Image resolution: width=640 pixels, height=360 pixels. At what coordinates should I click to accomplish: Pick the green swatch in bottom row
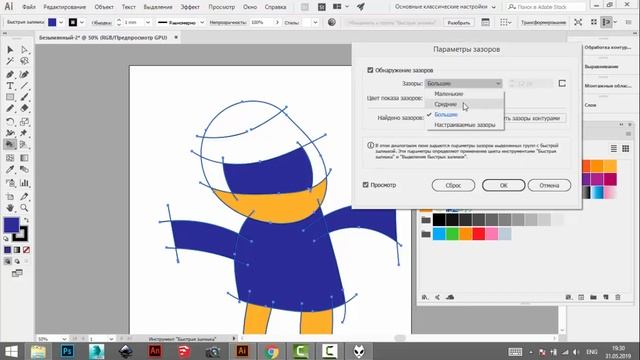(452, 234)
